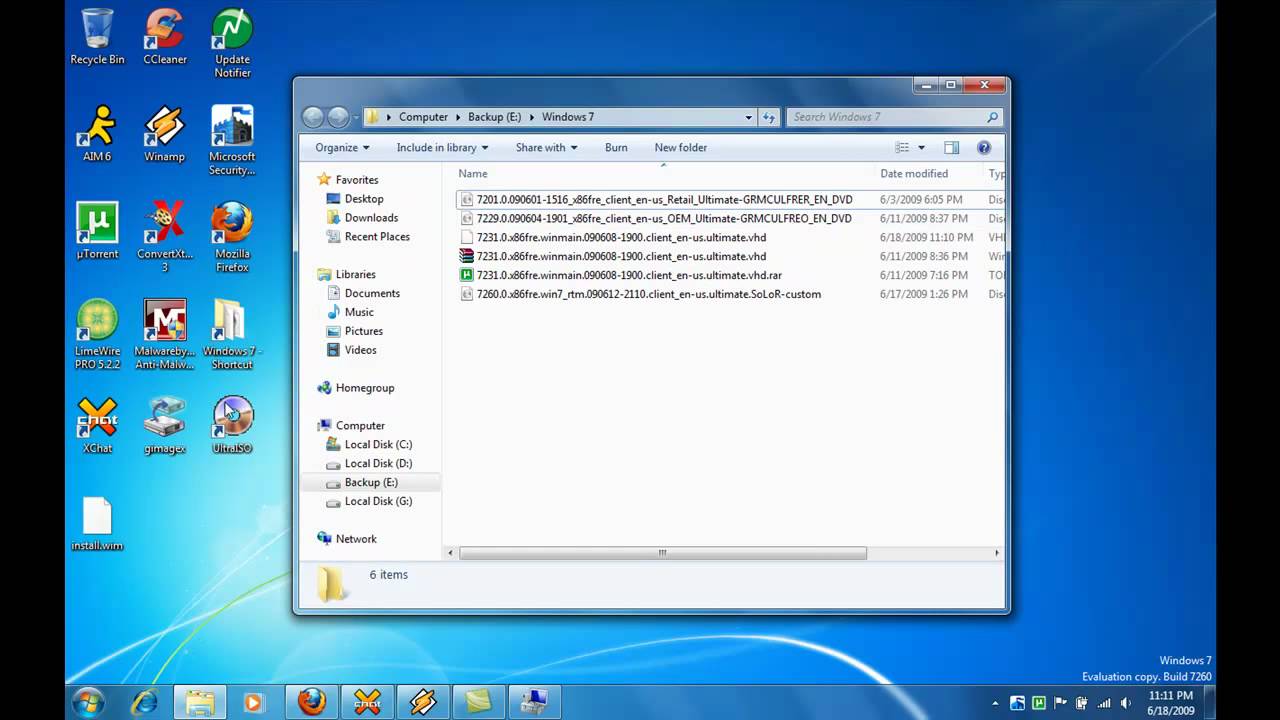Open Pictures library in sidebar
This screenshot has width=1280, height=720.
pos(363,331)
